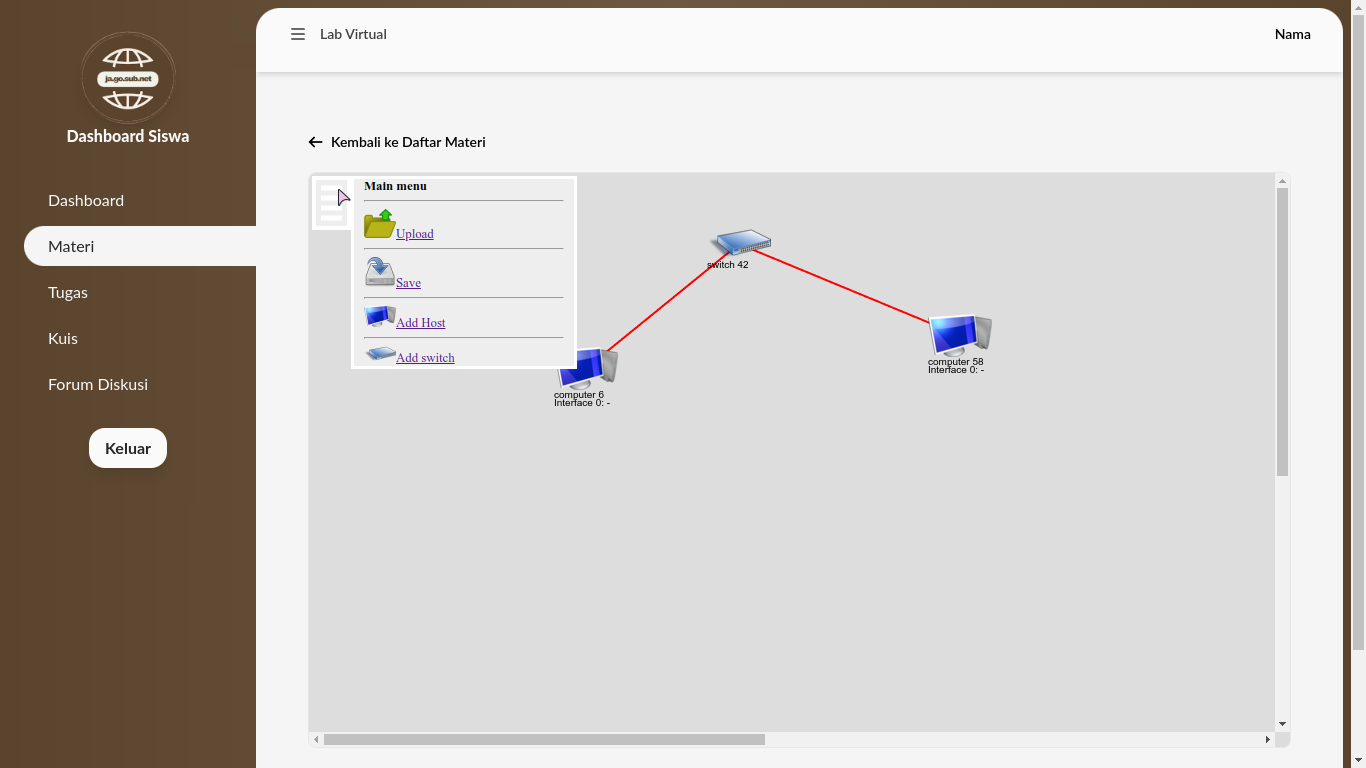Screen dimensions: 1366x768
Task: Click the Save disk icon
Action: click(x=379, y=272)
